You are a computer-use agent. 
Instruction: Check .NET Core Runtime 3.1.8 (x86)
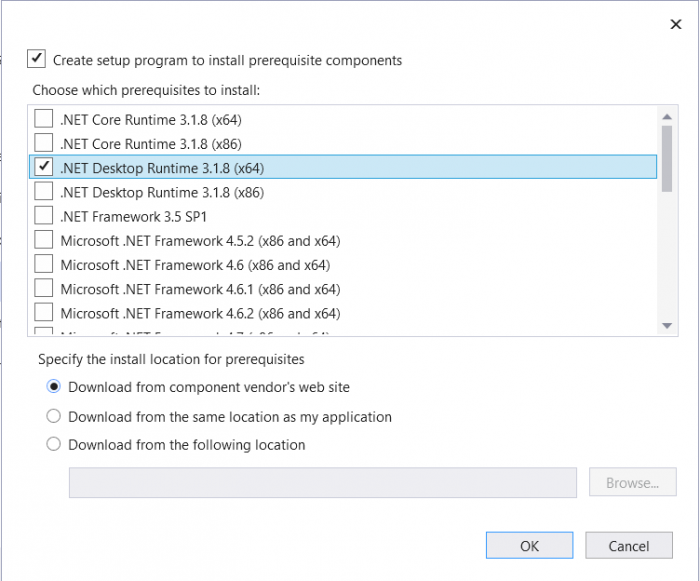[44, 143]
